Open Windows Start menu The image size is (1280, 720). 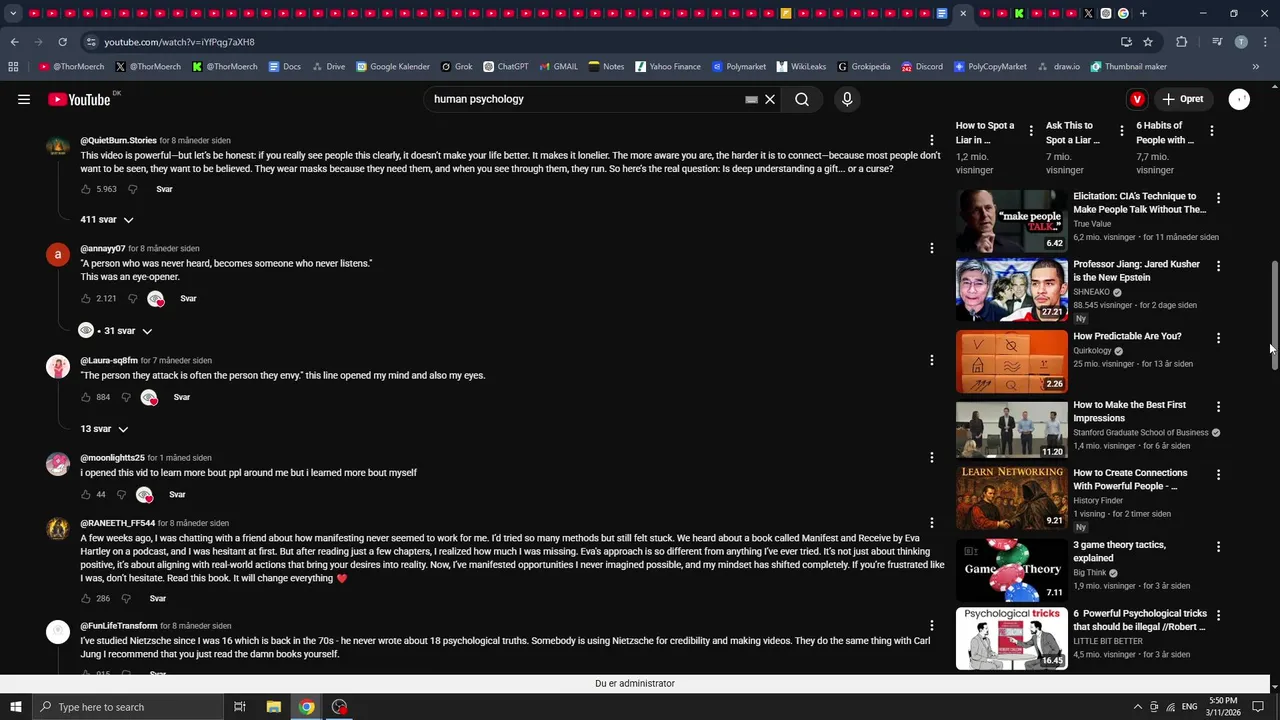tap(15, 707)
